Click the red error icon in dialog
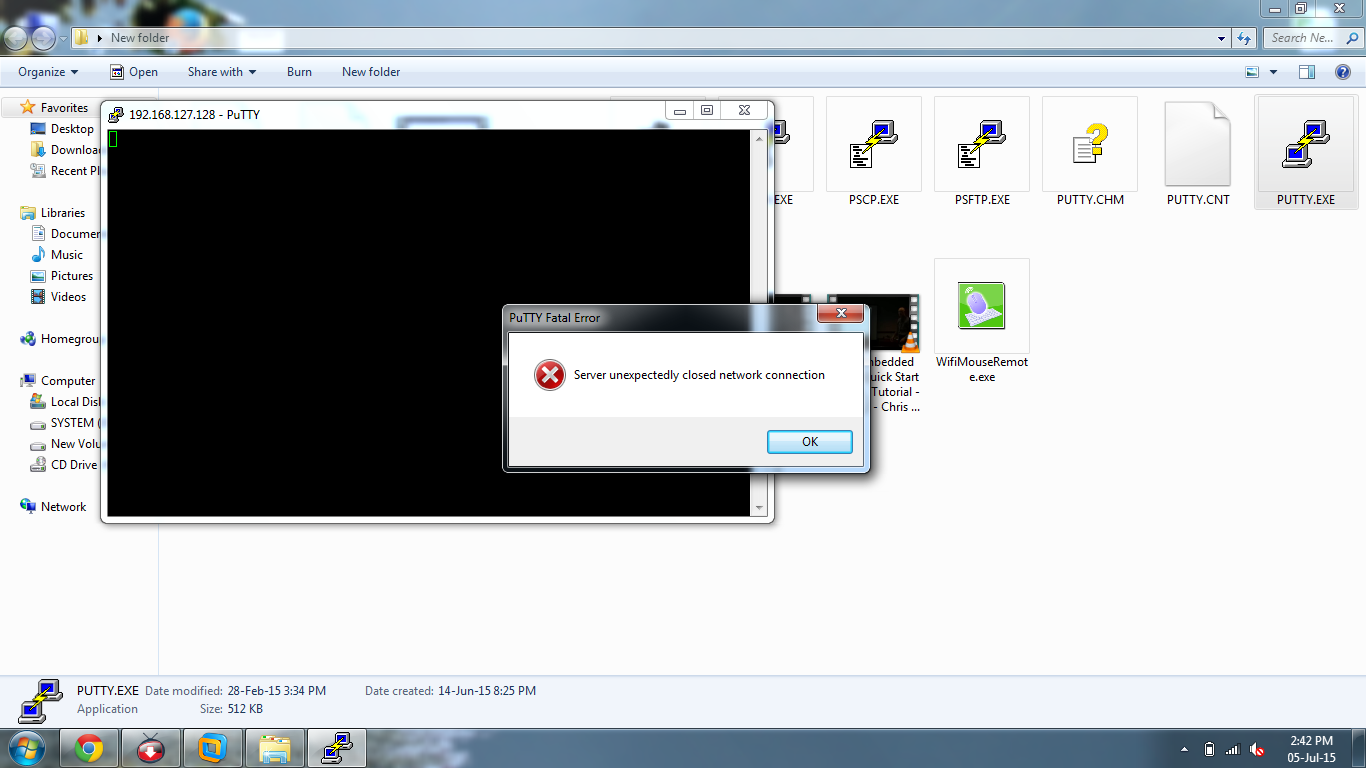This screenshot has width=1366, height=768. [549, 375]
